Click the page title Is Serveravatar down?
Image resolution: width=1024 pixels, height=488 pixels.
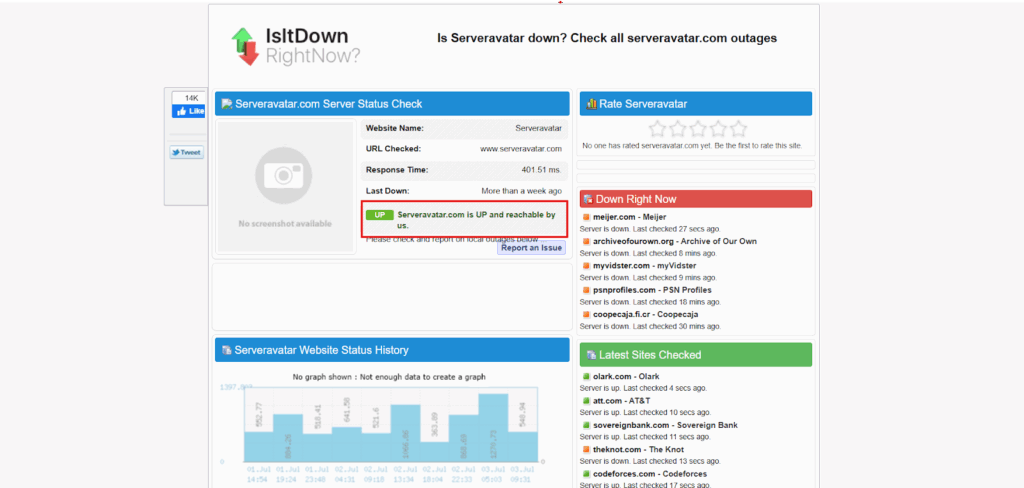pyautogui.click(x=607, y=38)
